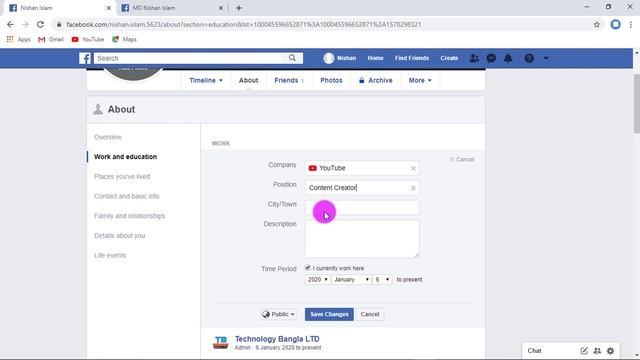Open Maps bookmark

pyautogui.click(x=124, y=39)
